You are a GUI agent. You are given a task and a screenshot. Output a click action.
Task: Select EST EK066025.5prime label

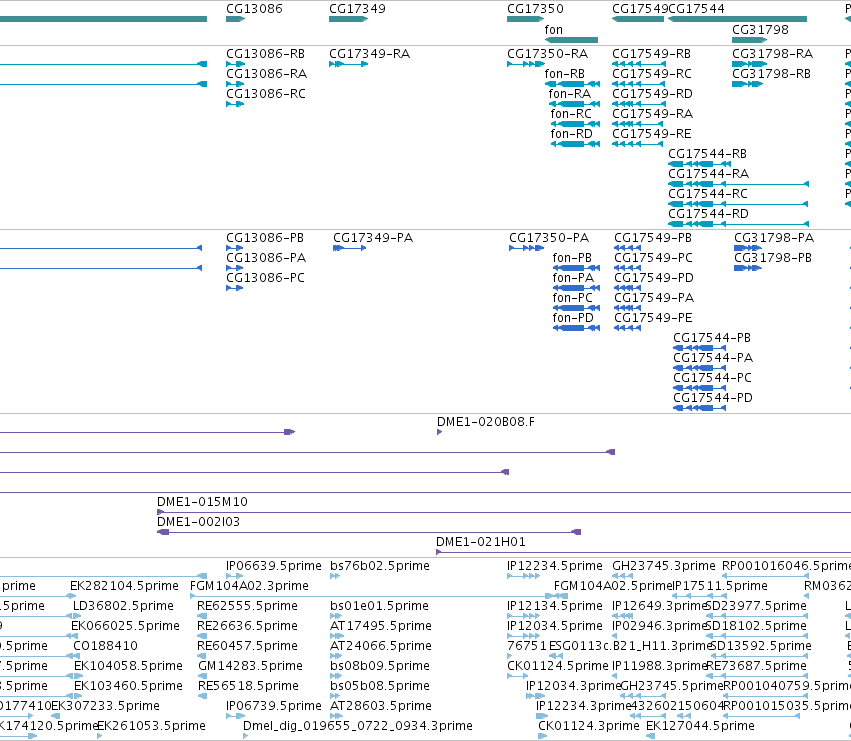pyautogui.click(x=125, y=626)
